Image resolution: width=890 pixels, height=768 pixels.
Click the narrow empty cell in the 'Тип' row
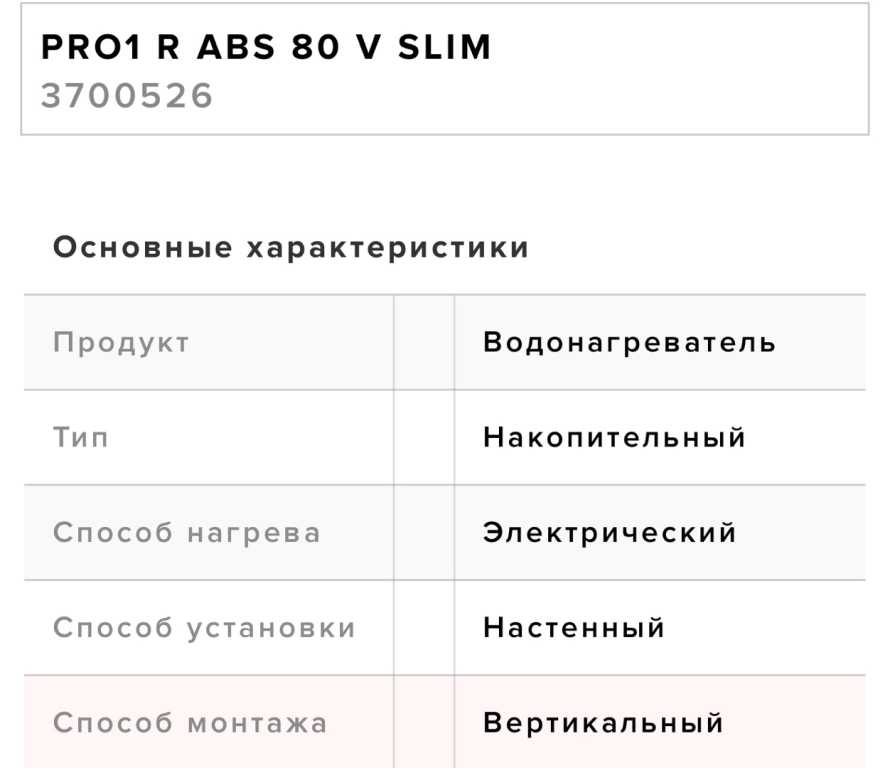tap(424, 437)
